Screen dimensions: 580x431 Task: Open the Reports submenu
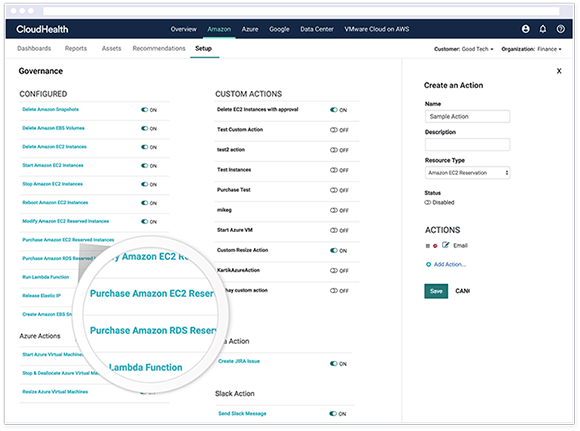click(x=76, y=48)
